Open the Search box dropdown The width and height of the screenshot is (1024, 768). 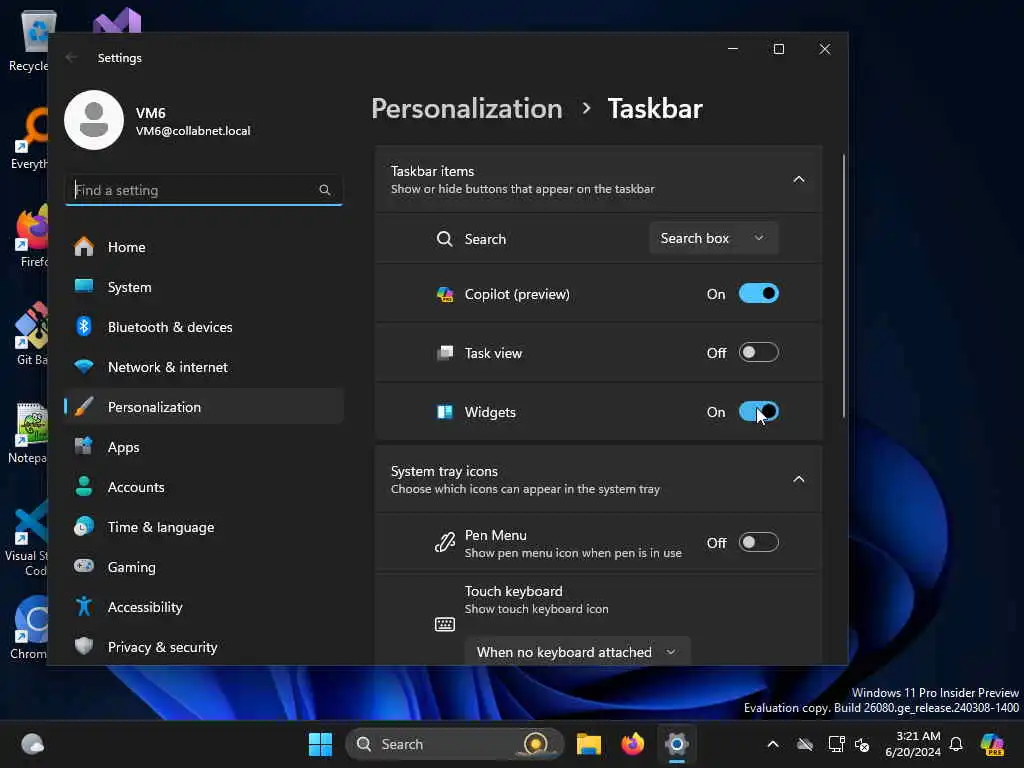(713, 238)
